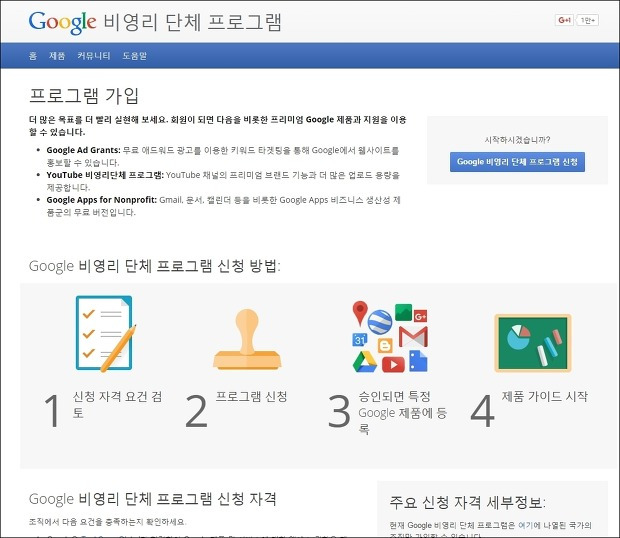Click the Google 비영리 단체 프로그램 신청 button
Screen dimensions: 620x538
point(517,162)
